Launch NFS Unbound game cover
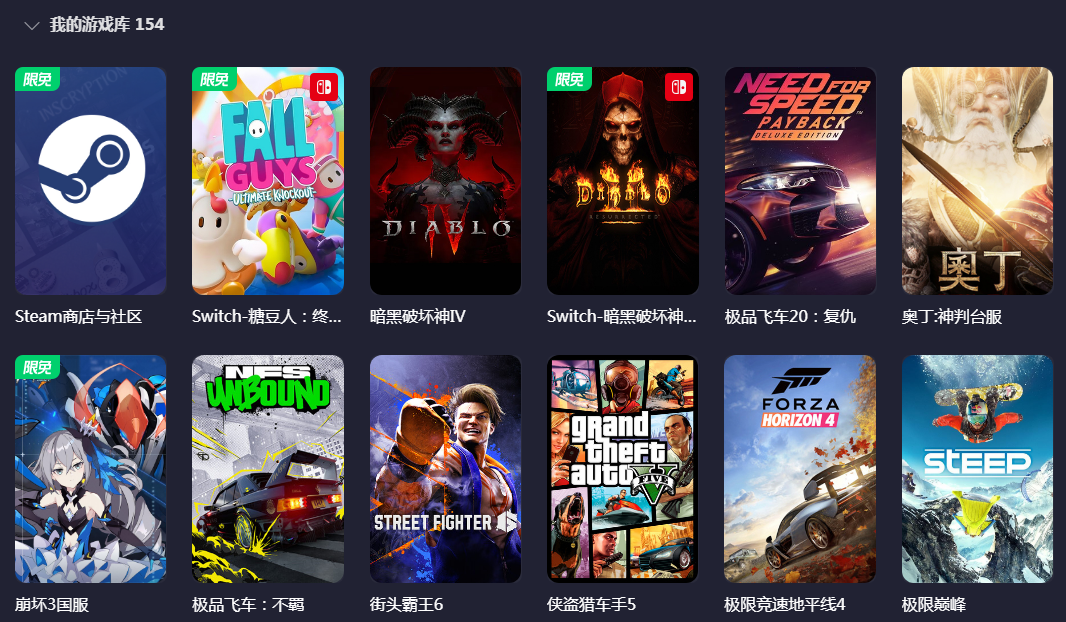 coord(268,469)
